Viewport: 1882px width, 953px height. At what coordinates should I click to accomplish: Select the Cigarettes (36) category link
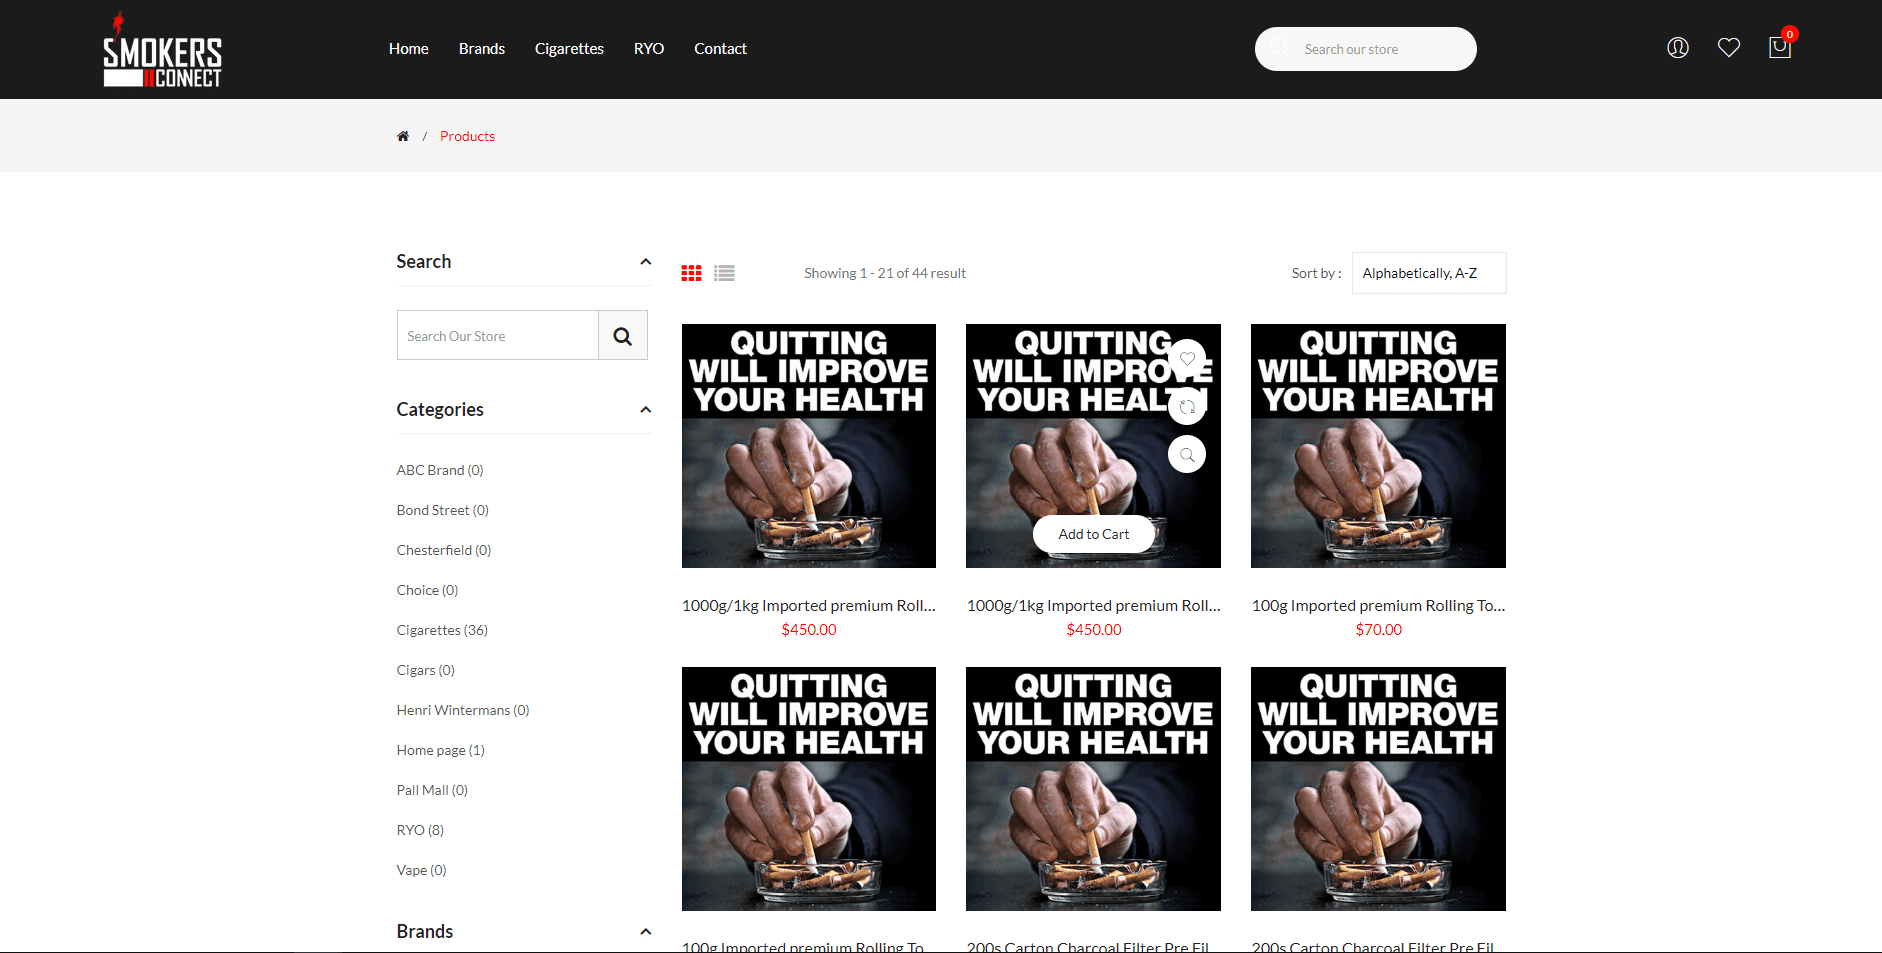click(x=442, y=630)
